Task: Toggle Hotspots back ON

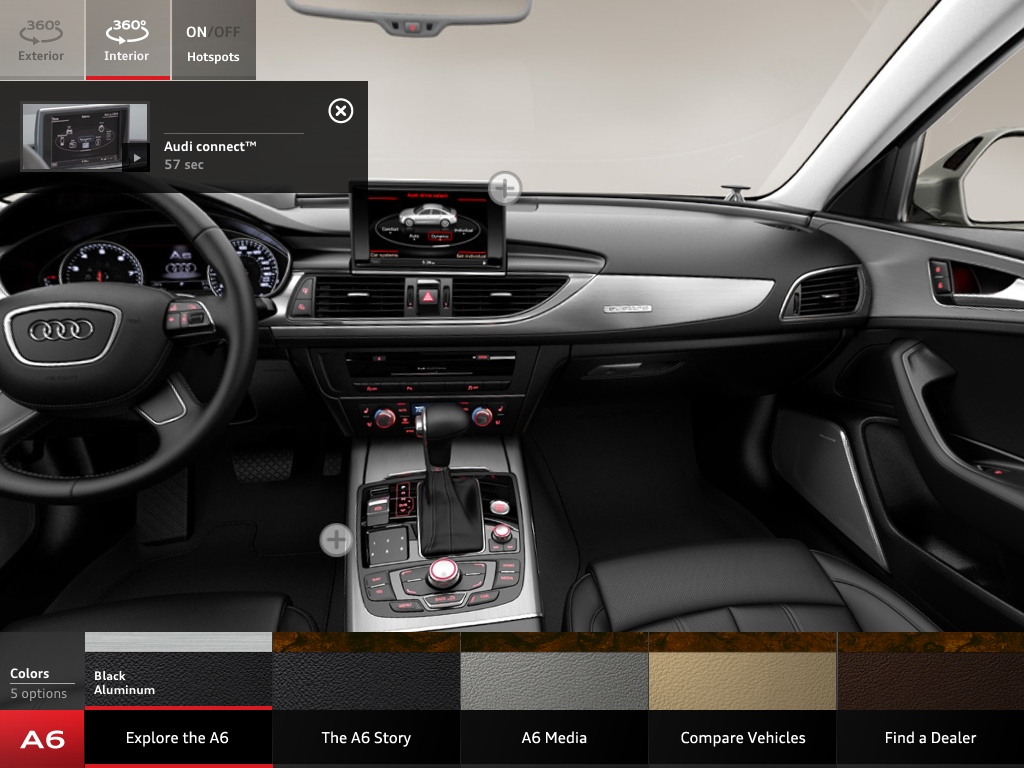Action: 196,31
